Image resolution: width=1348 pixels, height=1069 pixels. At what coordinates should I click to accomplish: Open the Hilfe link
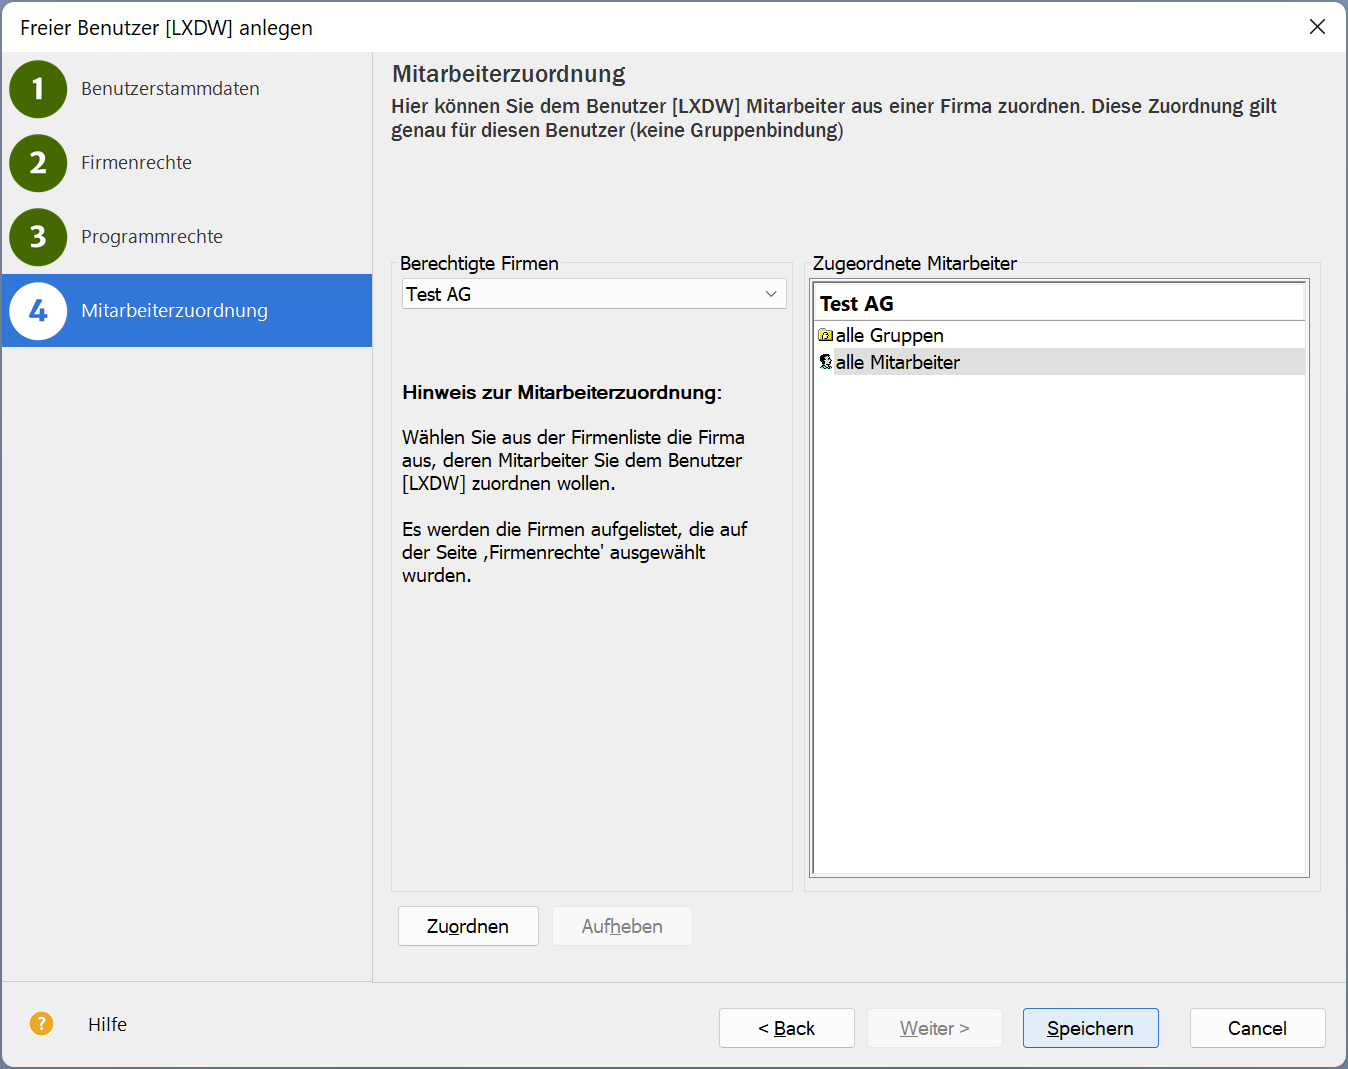107,1024
